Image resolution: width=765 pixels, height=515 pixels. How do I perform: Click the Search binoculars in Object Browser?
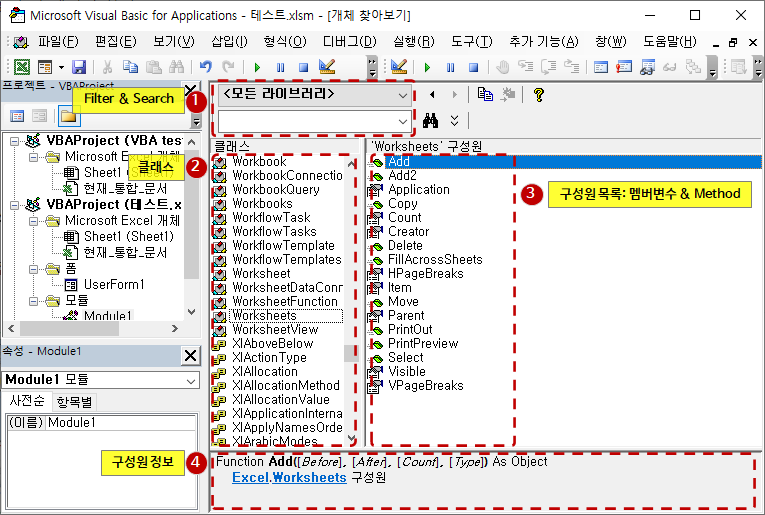tap(430, 120)
